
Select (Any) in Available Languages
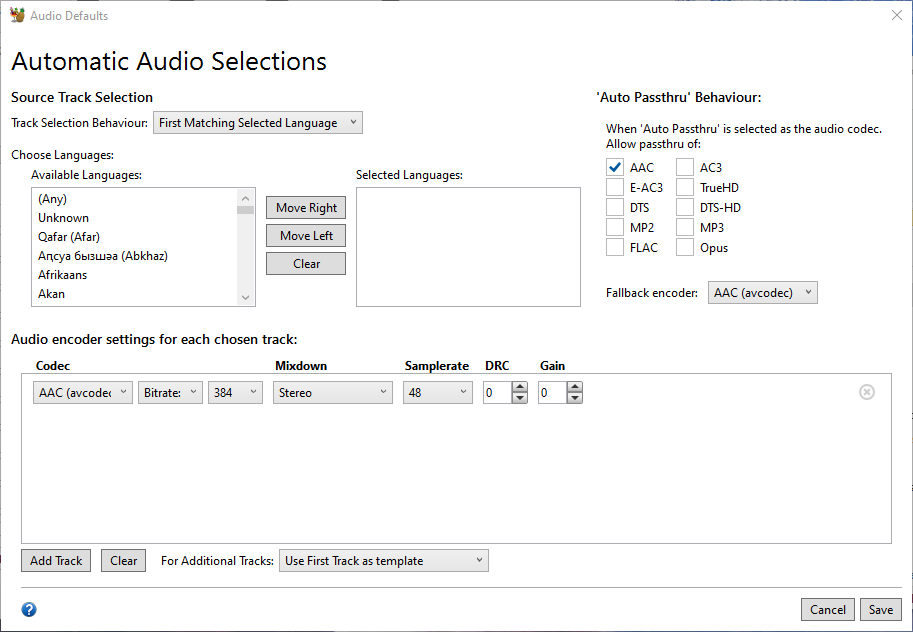tap(135, 199)
